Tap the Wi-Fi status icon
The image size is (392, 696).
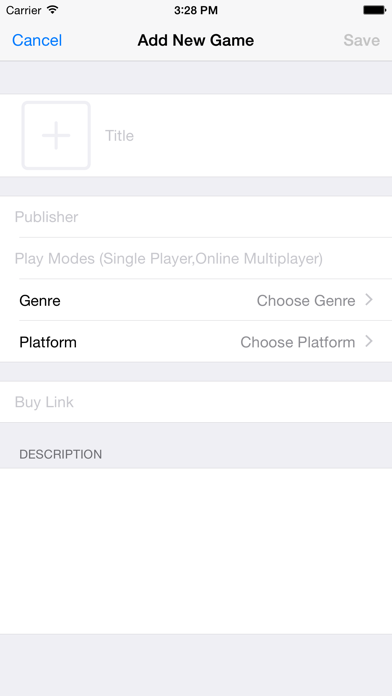tap(52, 10)
